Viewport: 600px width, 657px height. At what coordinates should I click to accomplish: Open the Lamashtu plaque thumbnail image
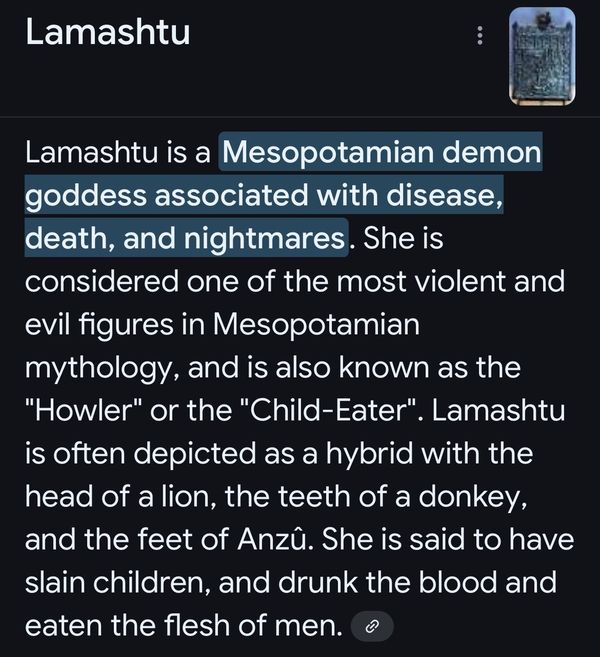point(542,57)
